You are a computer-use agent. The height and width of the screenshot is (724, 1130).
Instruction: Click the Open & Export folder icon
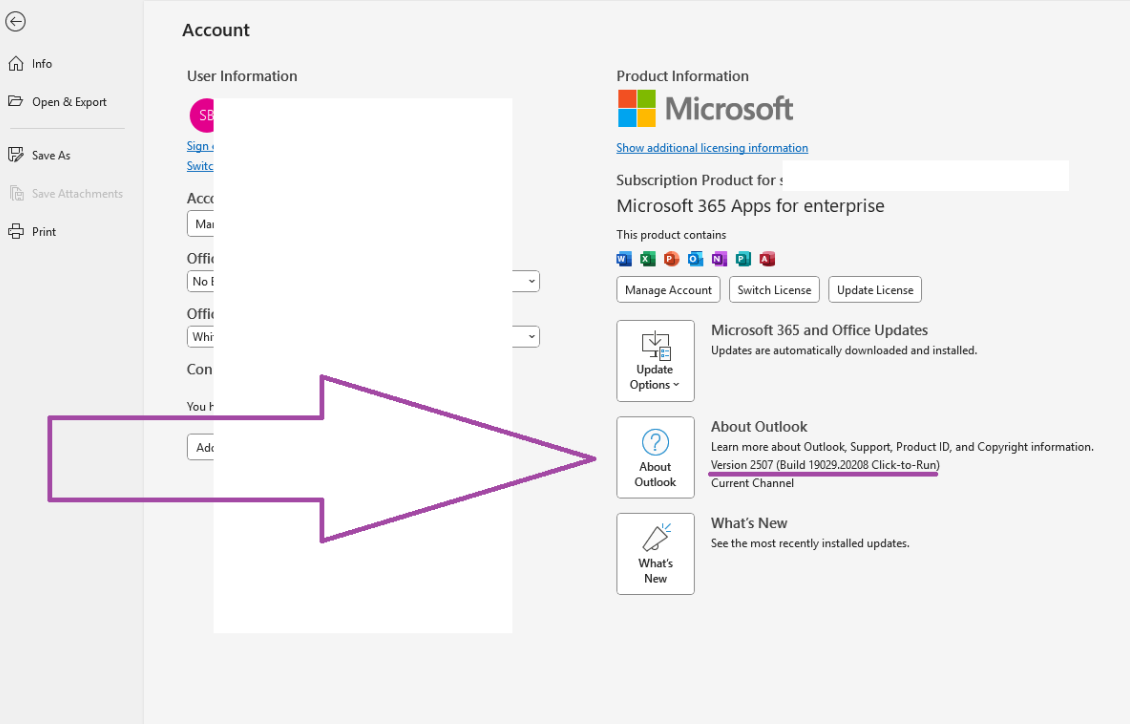pos(16,101)
